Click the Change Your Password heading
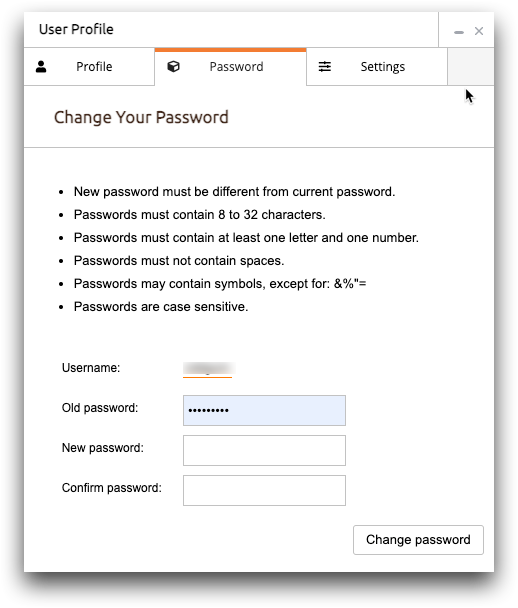Screen dimensions: 518x608 click(141, 117)
